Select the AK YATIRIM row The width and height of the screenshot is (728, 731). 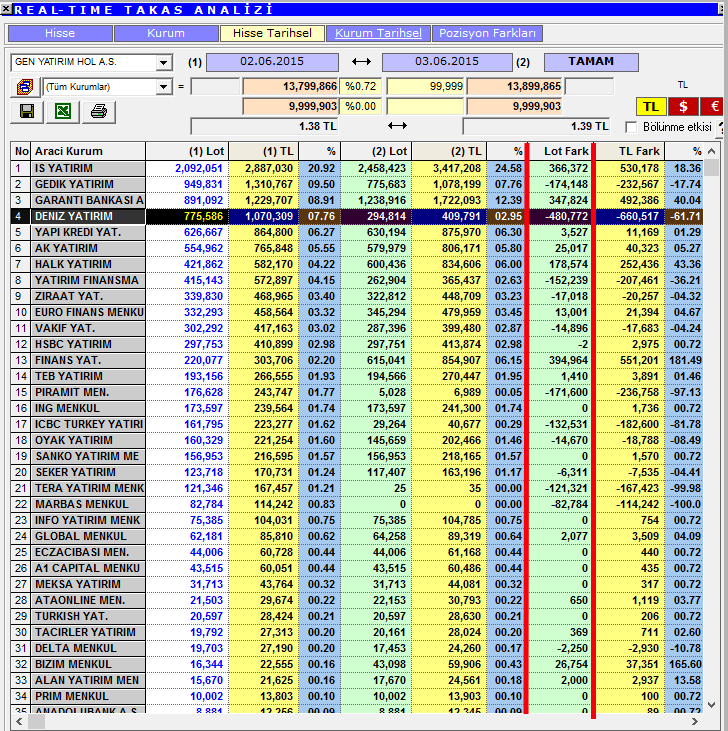click(x=357, y=248)
